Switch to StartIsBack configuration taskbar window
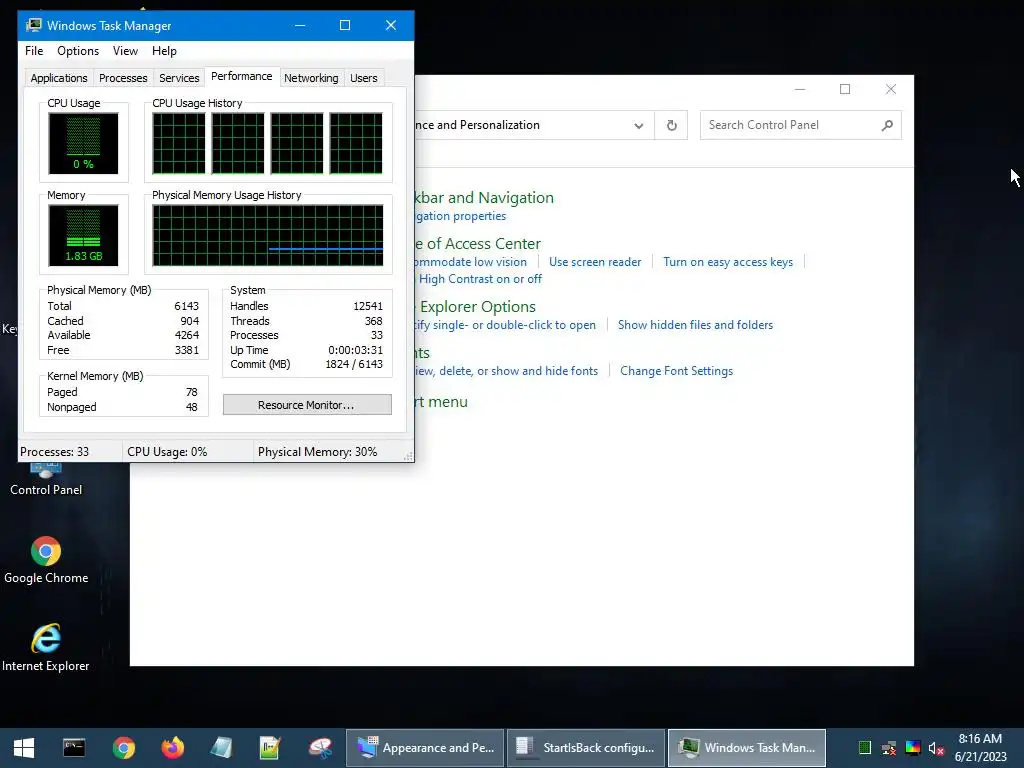This screenshot has width=1024, height=768. [x=586, y=748]
